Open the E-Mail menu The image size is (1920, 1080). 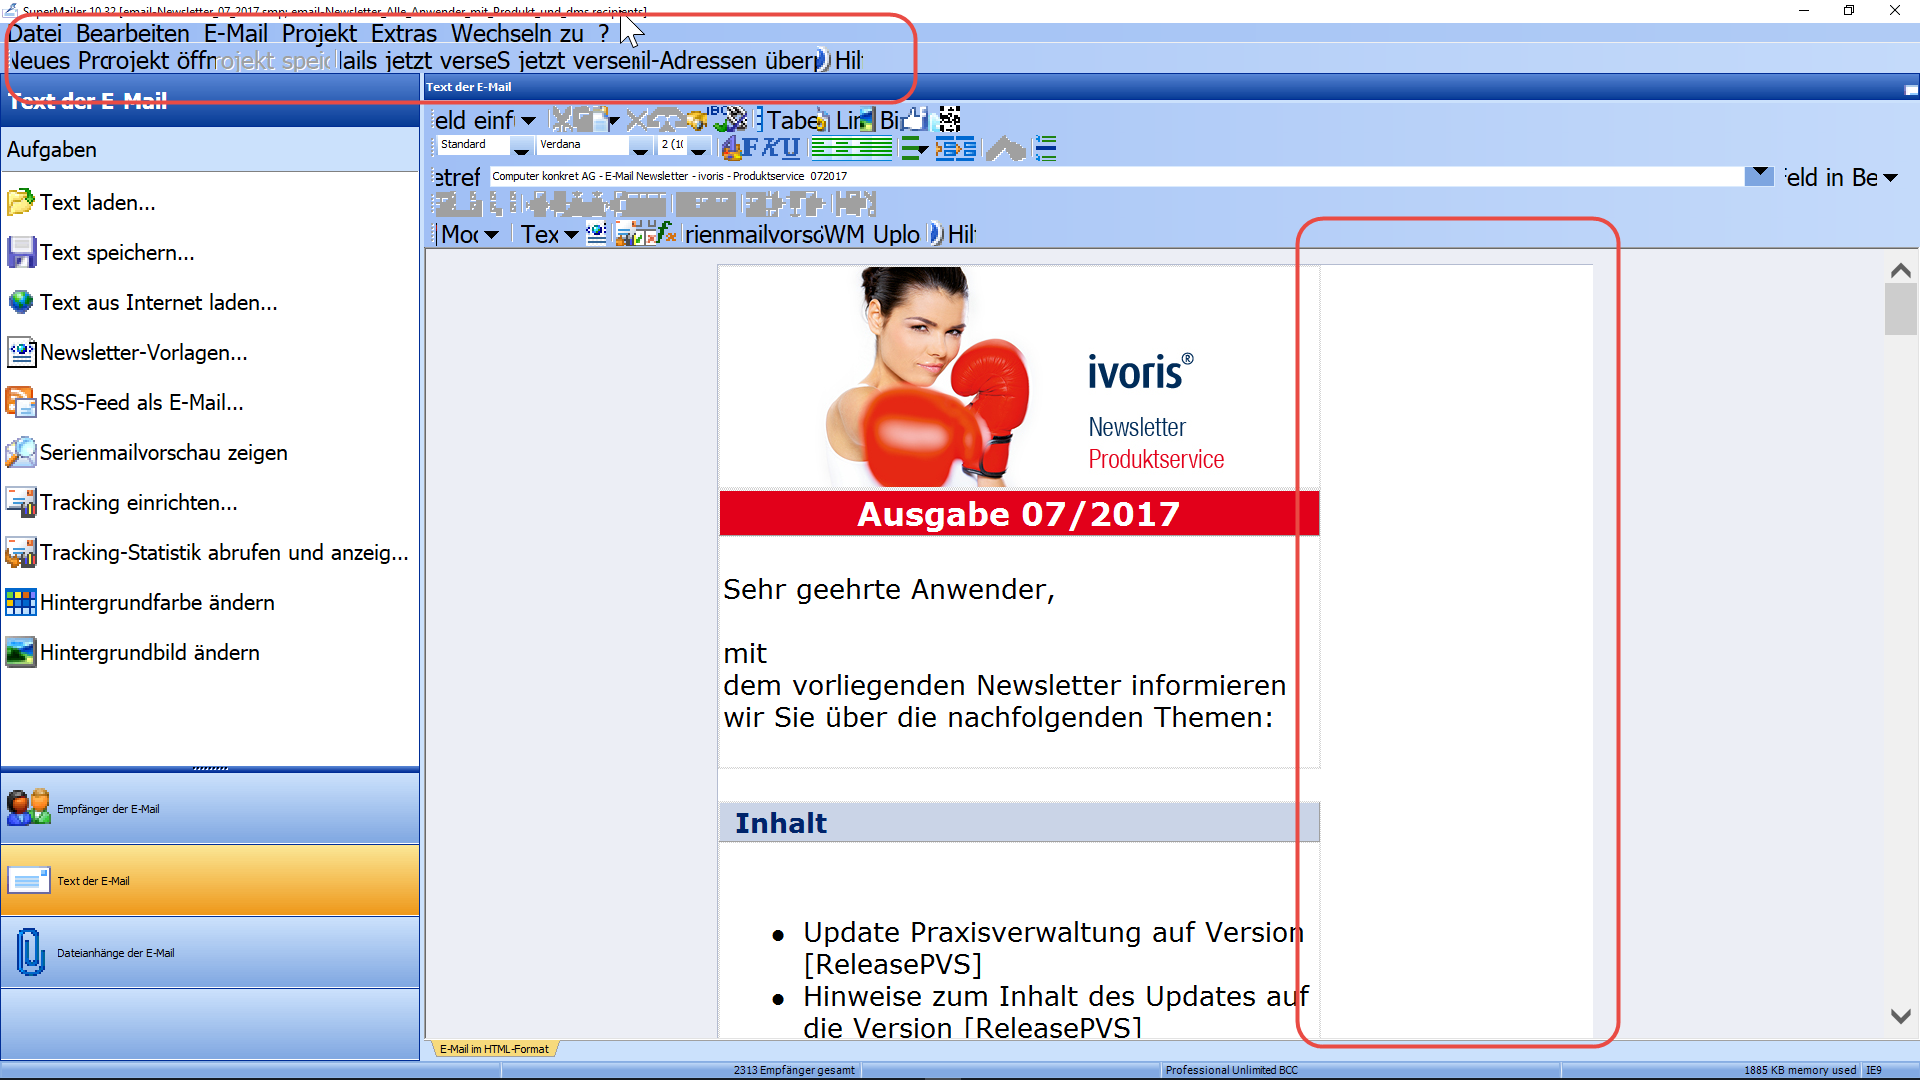pyautogui.click(x=236, y=34)
